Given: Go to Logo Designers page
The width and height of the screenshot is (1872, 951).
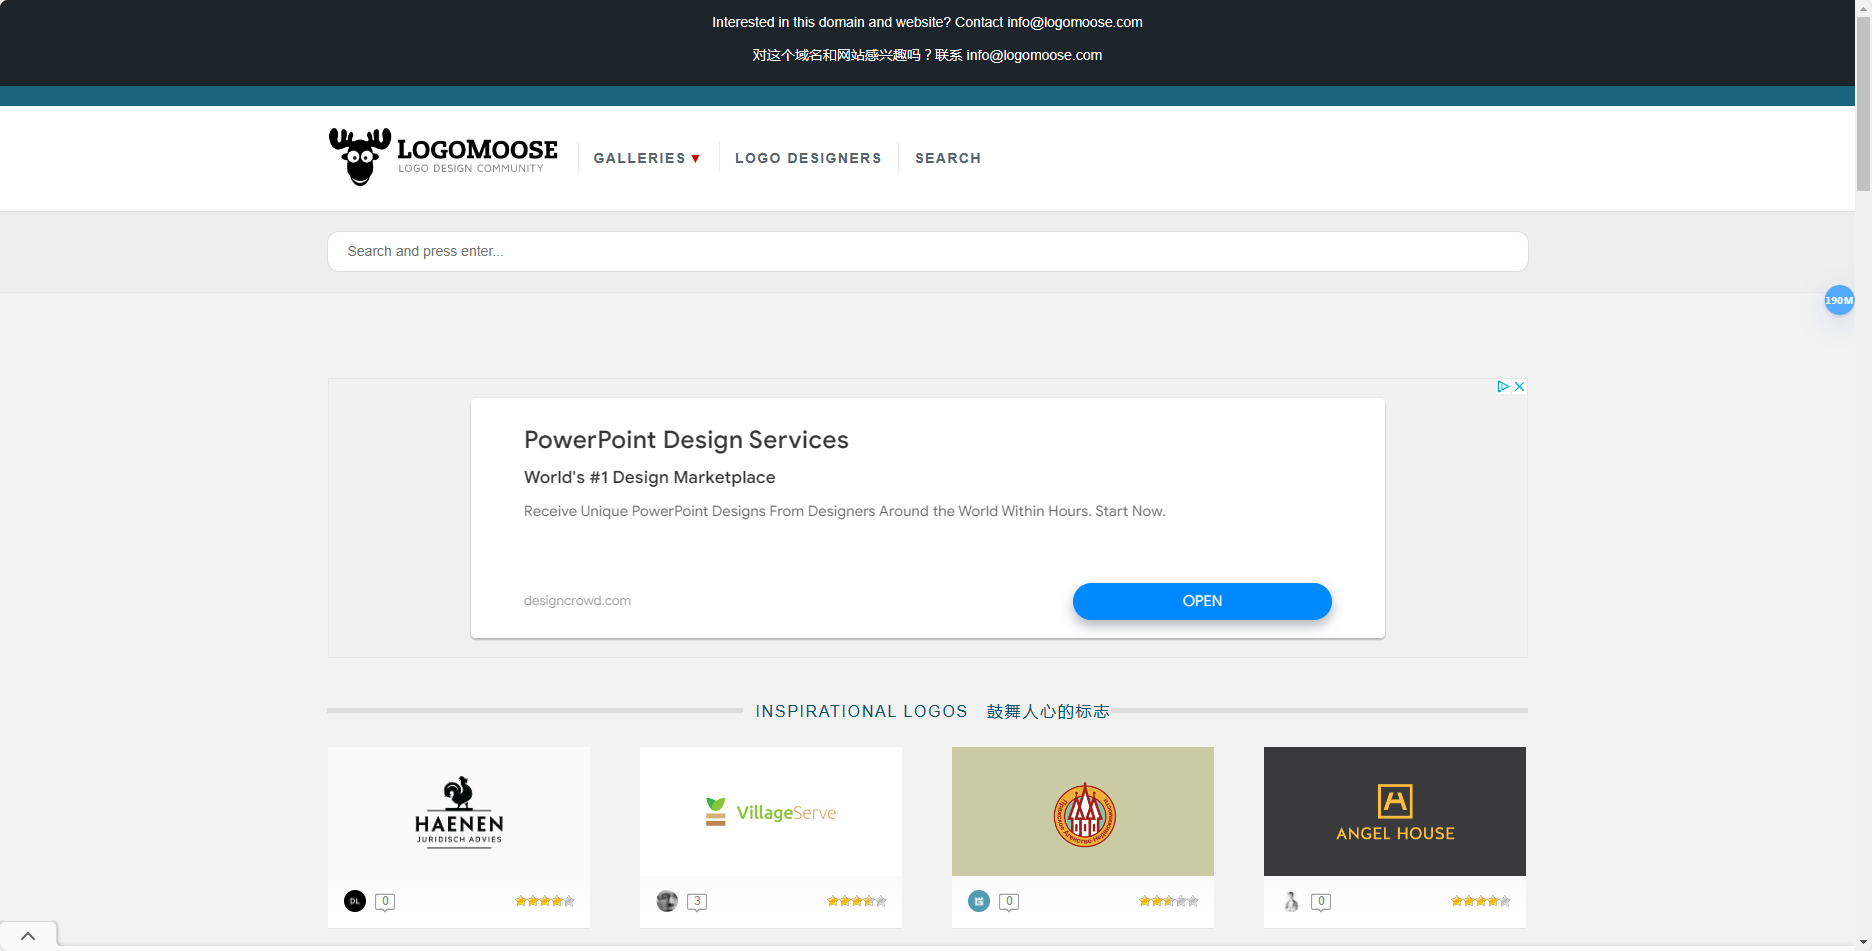Looking at the screenshot, I should 808,158.
